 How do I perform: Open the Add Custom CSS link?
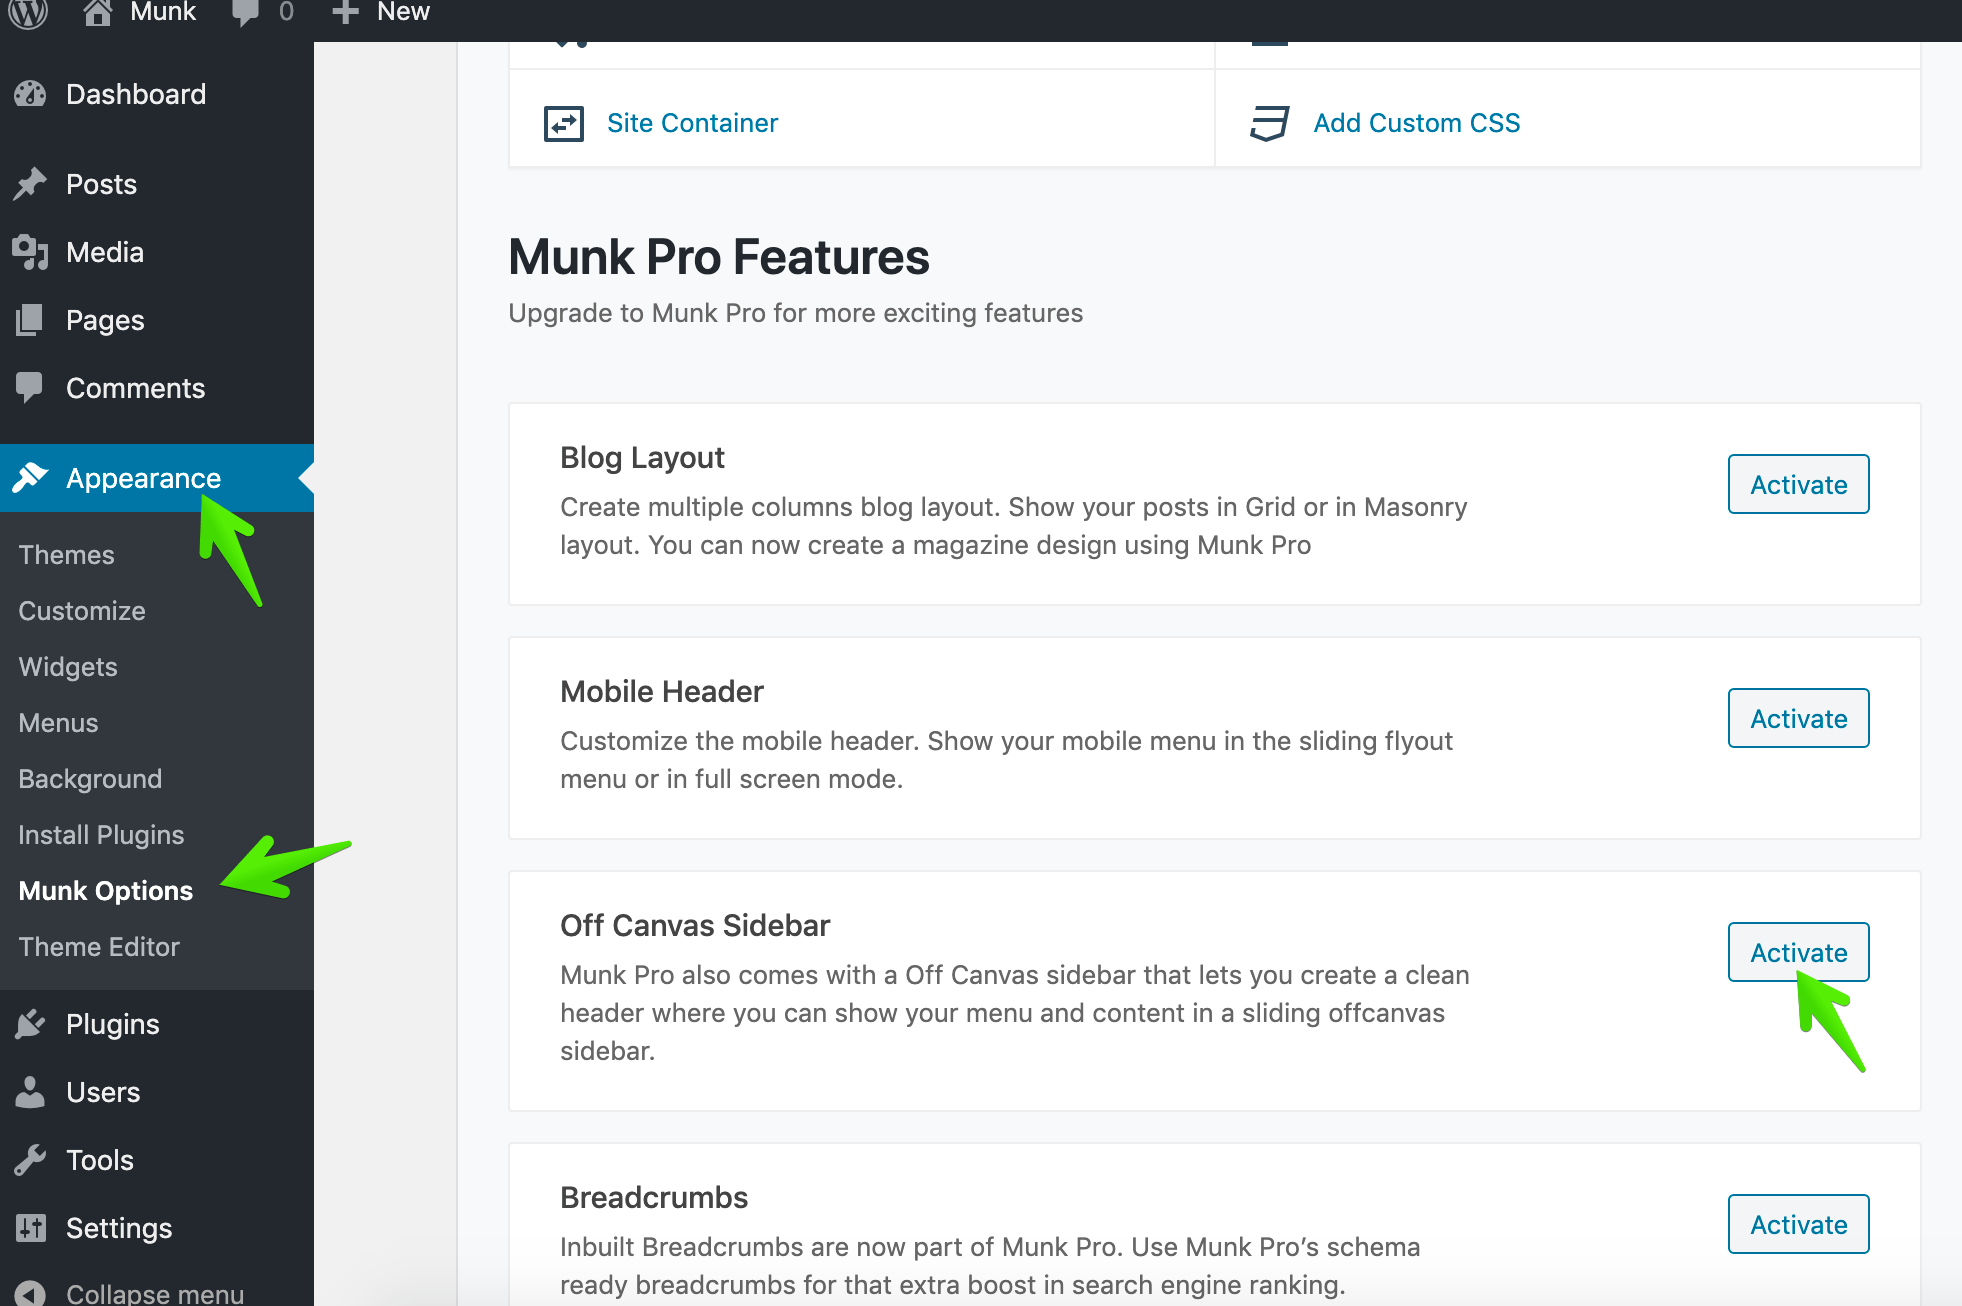click(x=1416, y=123)
